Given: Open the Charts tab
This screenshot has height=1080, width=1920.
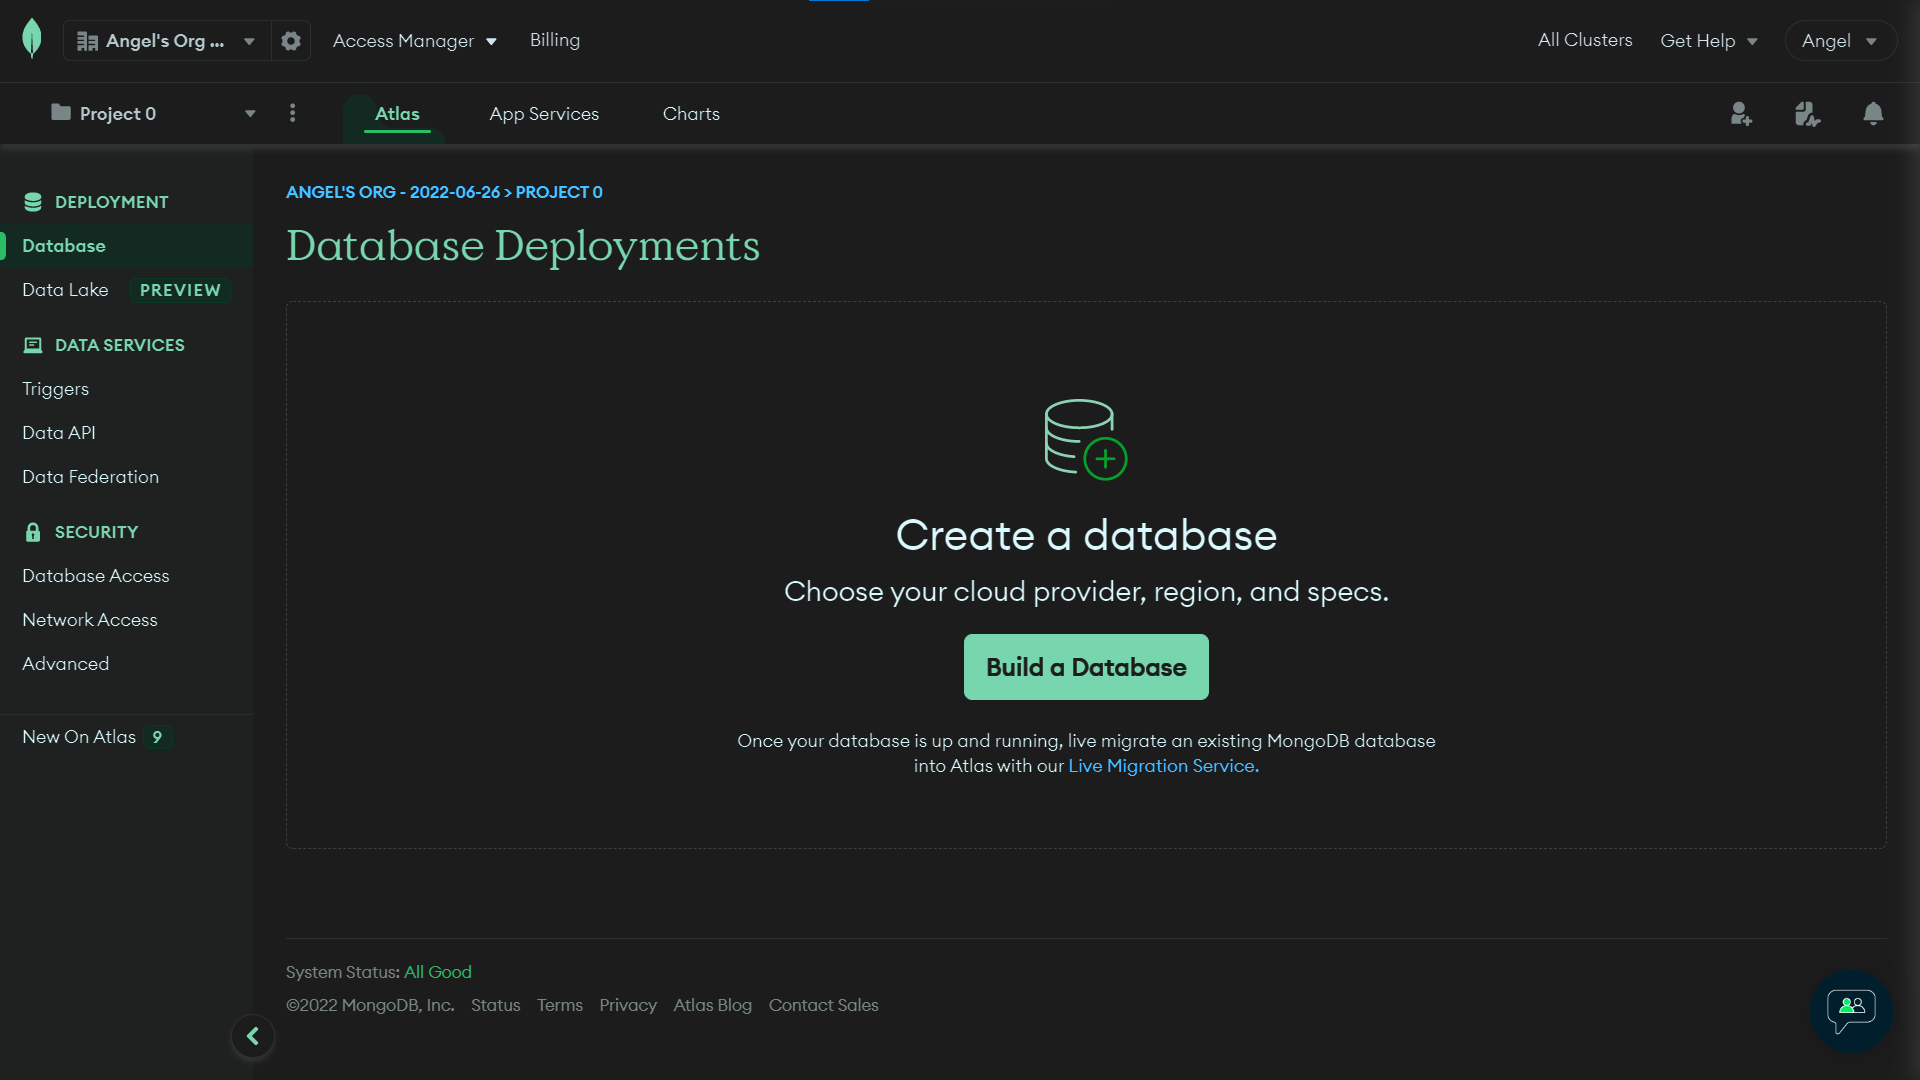Looking at the screenshot, I should coord(690,113).
